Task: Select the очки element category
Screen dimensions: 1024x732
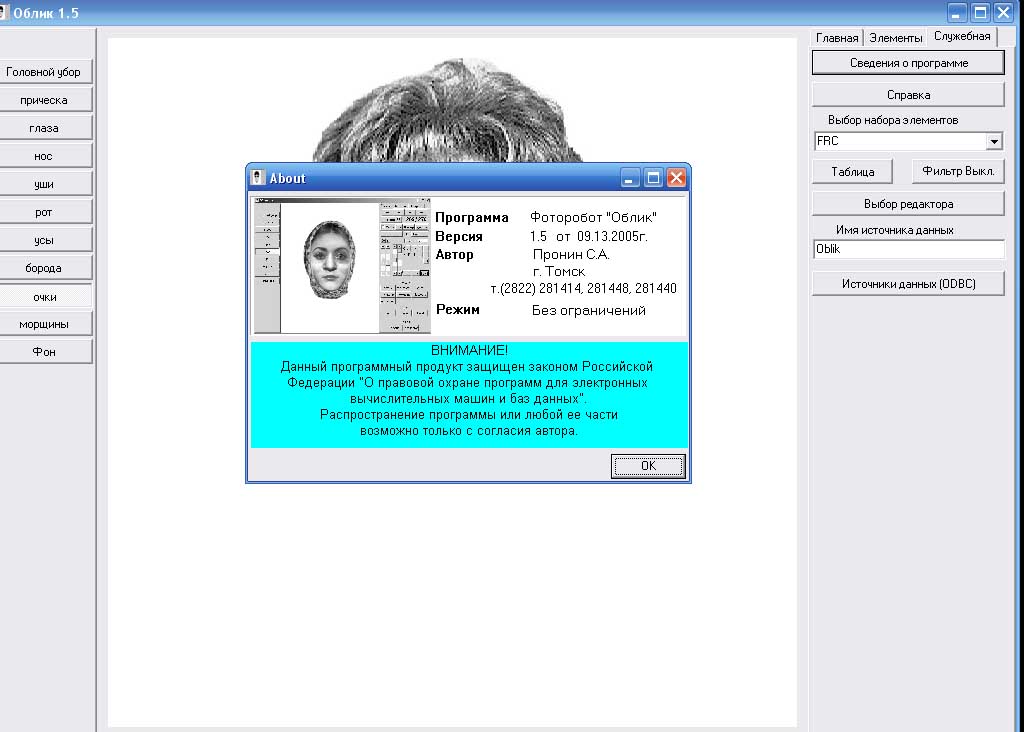Action: click(x=44, y=297)
